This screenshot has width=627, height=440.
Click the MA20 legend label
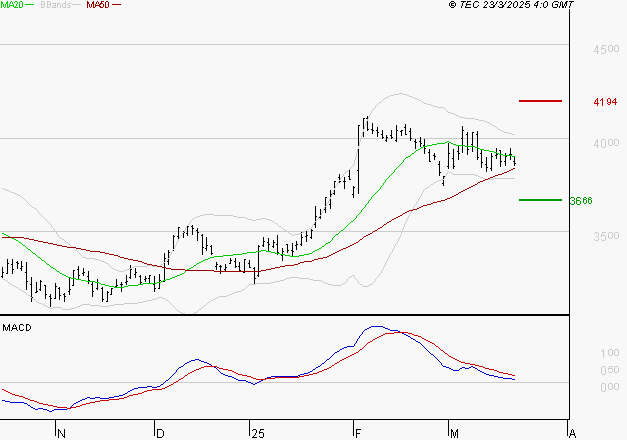12,5
